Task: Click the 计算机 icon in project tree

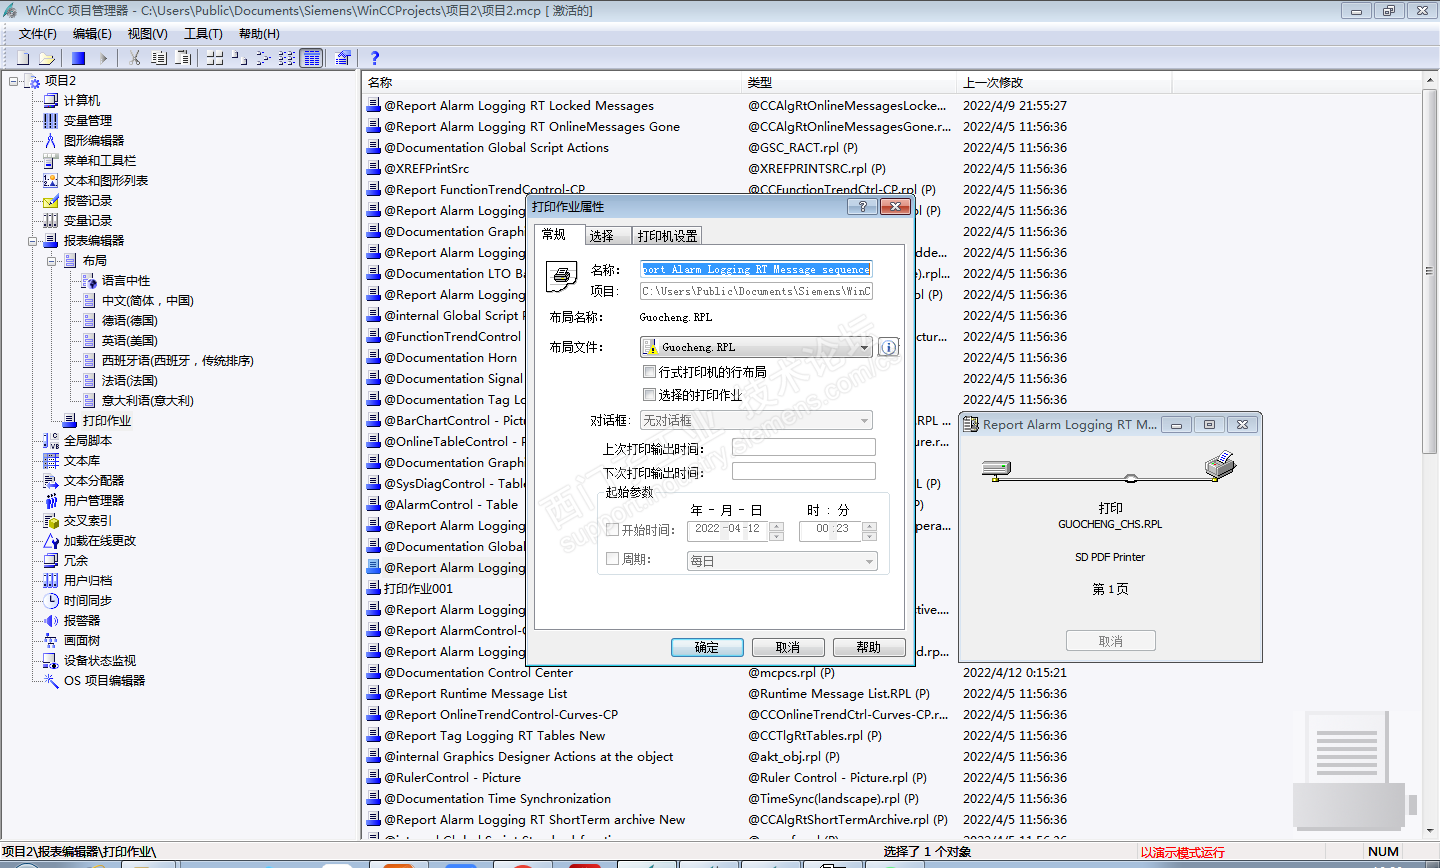Action: click(51, 100)
